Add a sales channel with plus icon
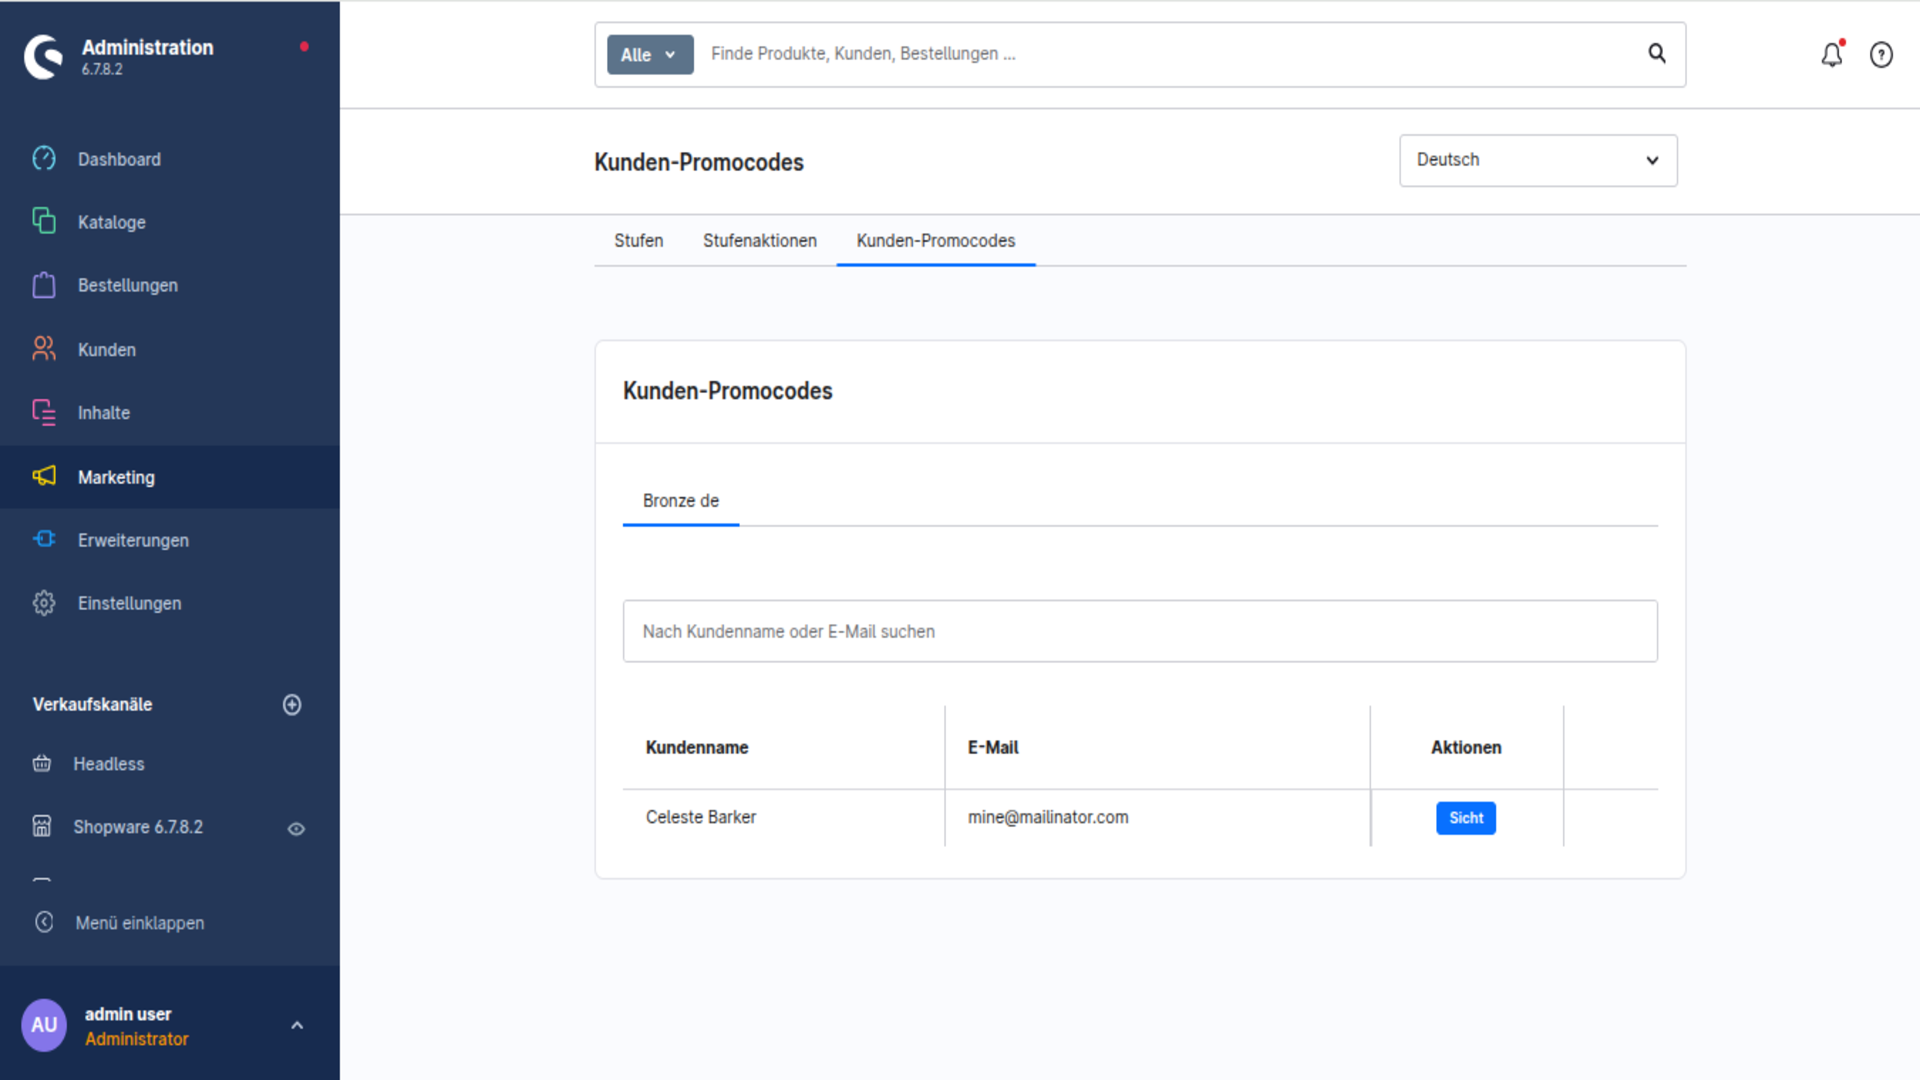 coord(292,705)
